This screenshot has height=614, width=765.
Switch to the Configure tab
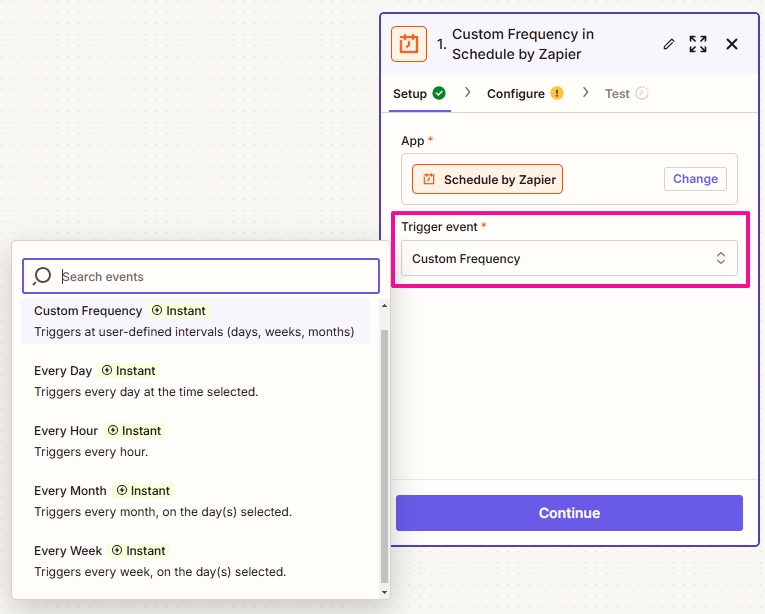tap(516, 94)
